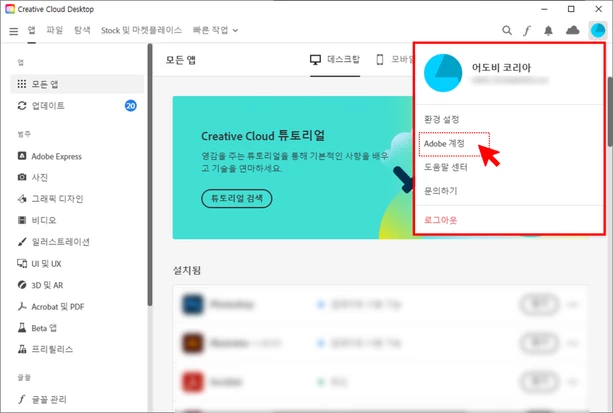Open 업데이트 label in the sidebar
The image size is (613, 413).
click(48, 106)
